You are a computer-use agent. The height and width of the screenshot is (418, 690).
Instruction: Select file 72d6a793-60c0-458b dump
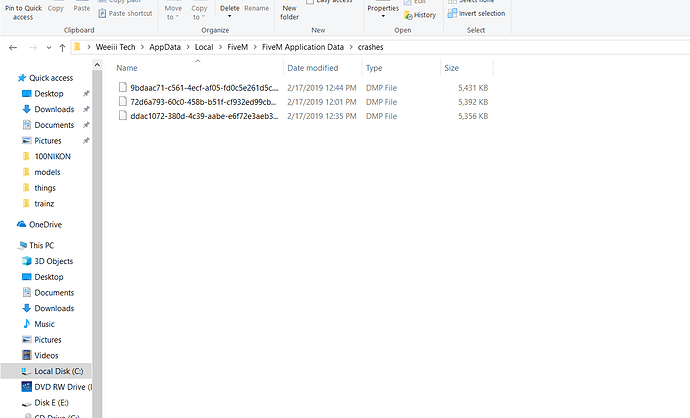point(203,102)
